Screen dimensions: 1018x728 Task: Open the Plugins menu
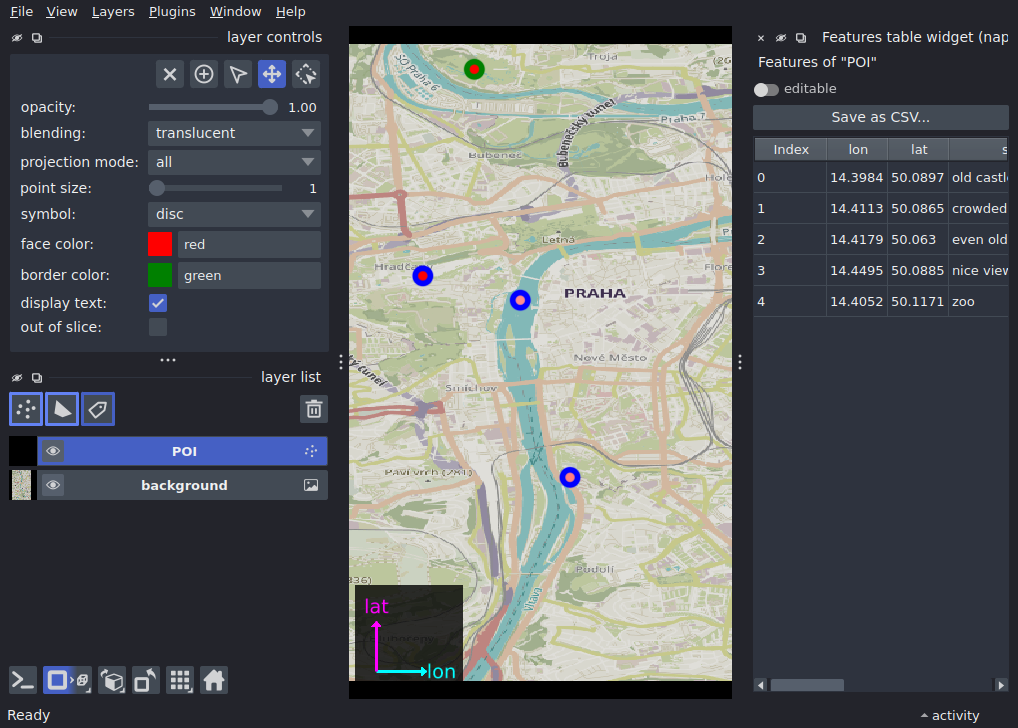click(x=172, y=12)
